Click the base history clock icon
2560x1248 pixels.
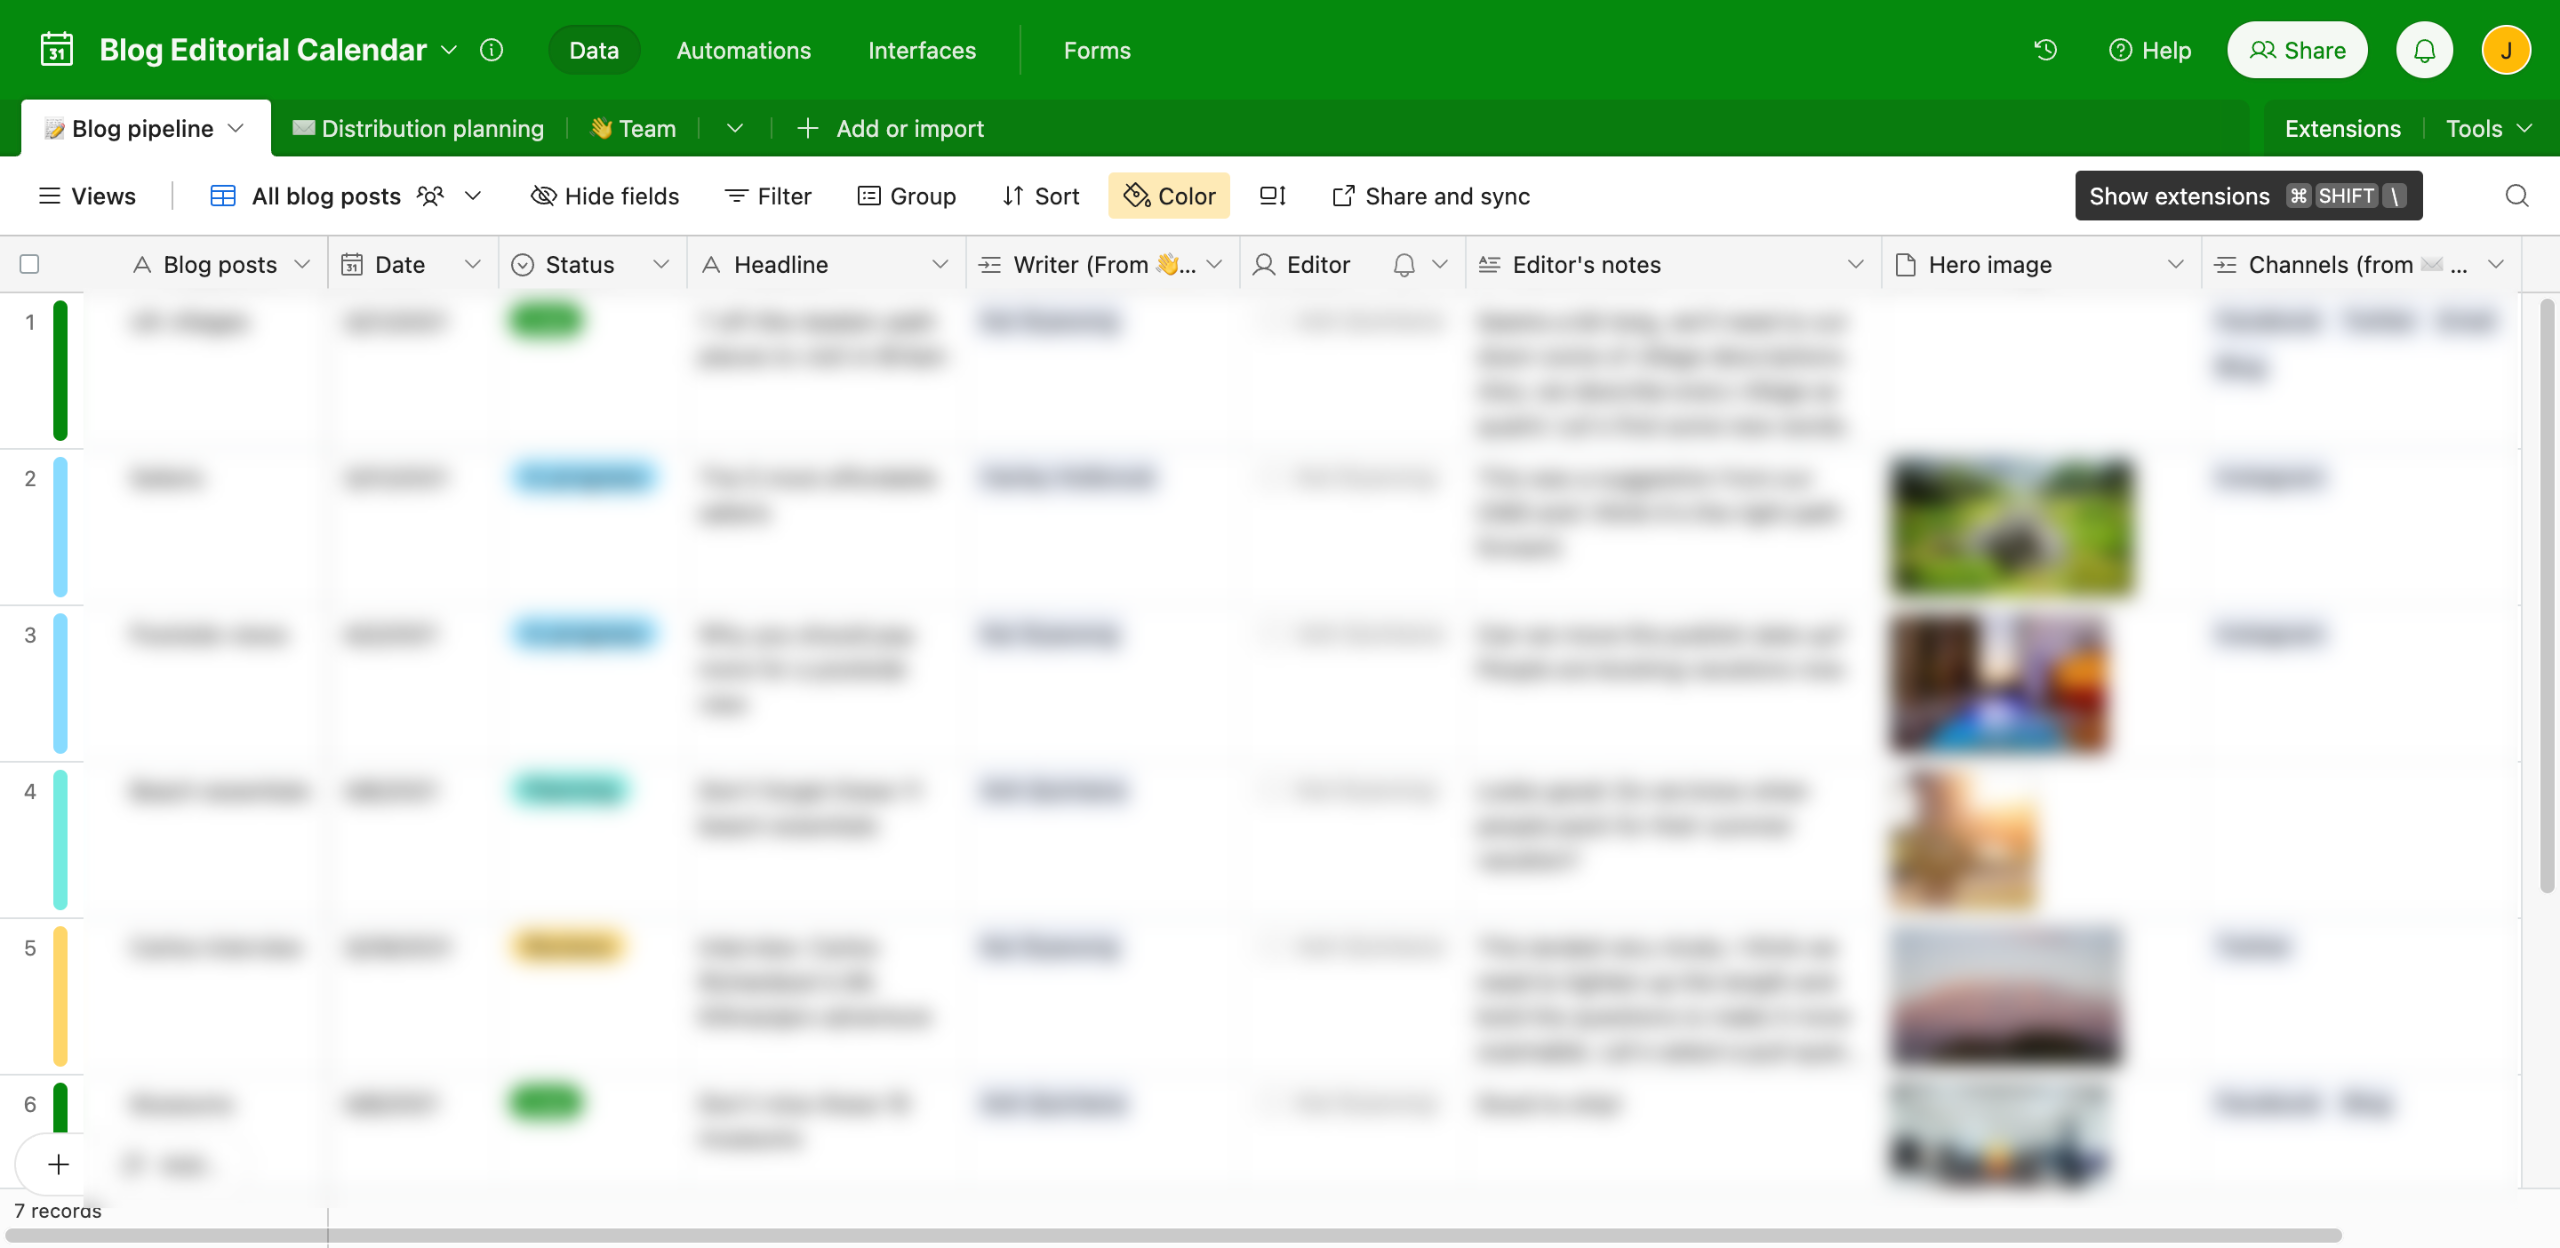[x=2045, y=50]
